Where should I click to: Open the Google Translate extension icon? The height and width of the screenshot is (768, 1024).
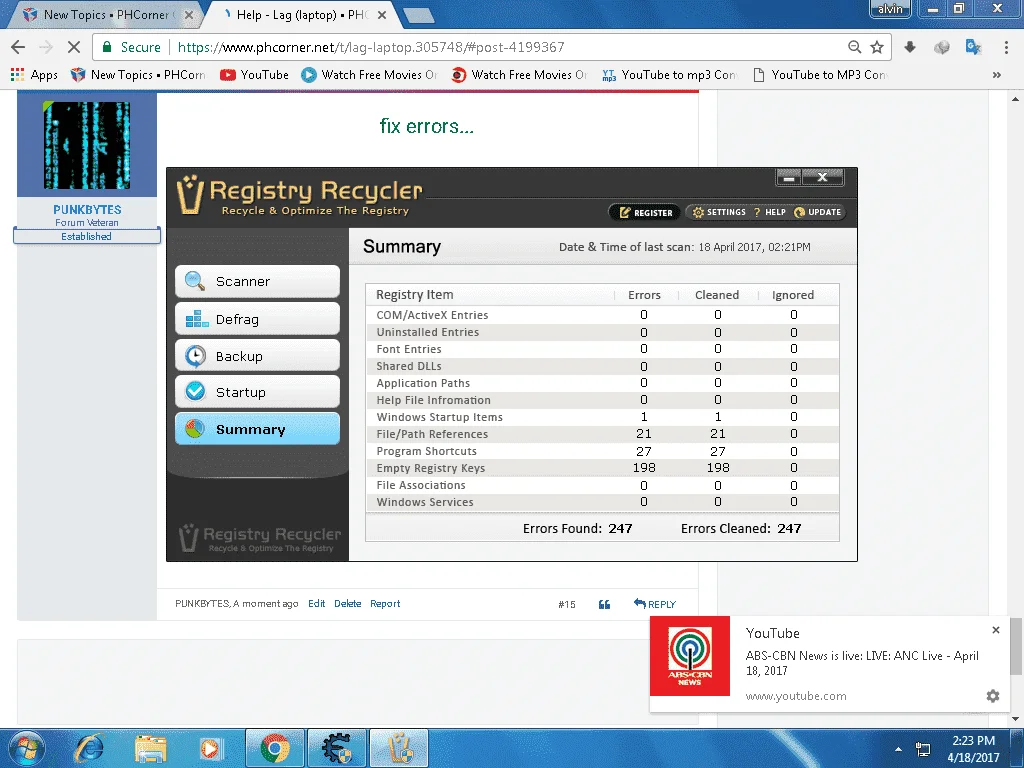pos(973,47)
